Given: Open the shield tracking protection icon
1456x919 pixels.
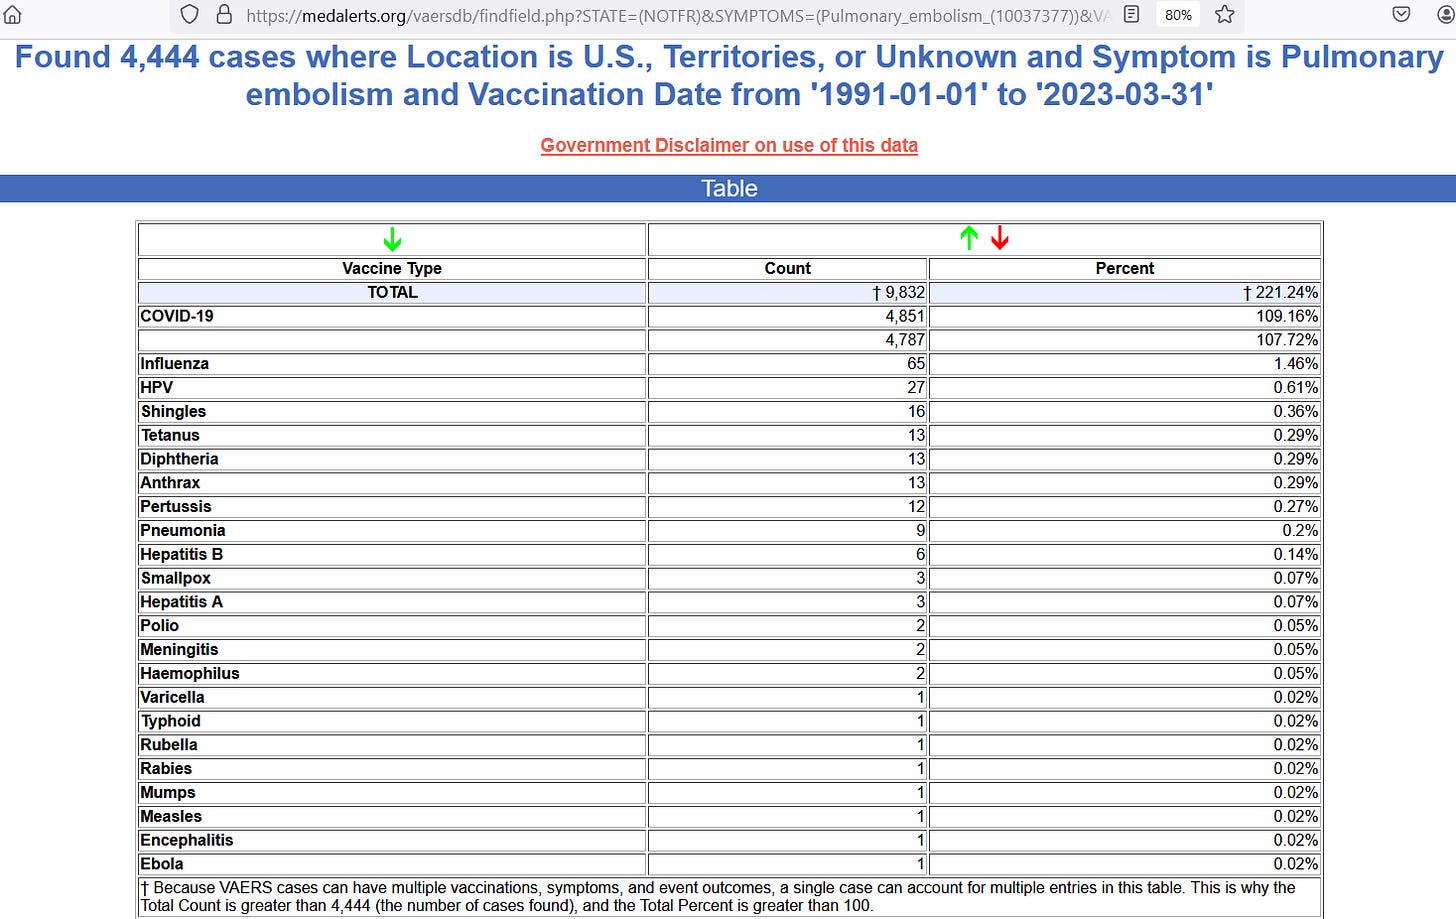Looking at the screenshot, I should coord(190,14).
